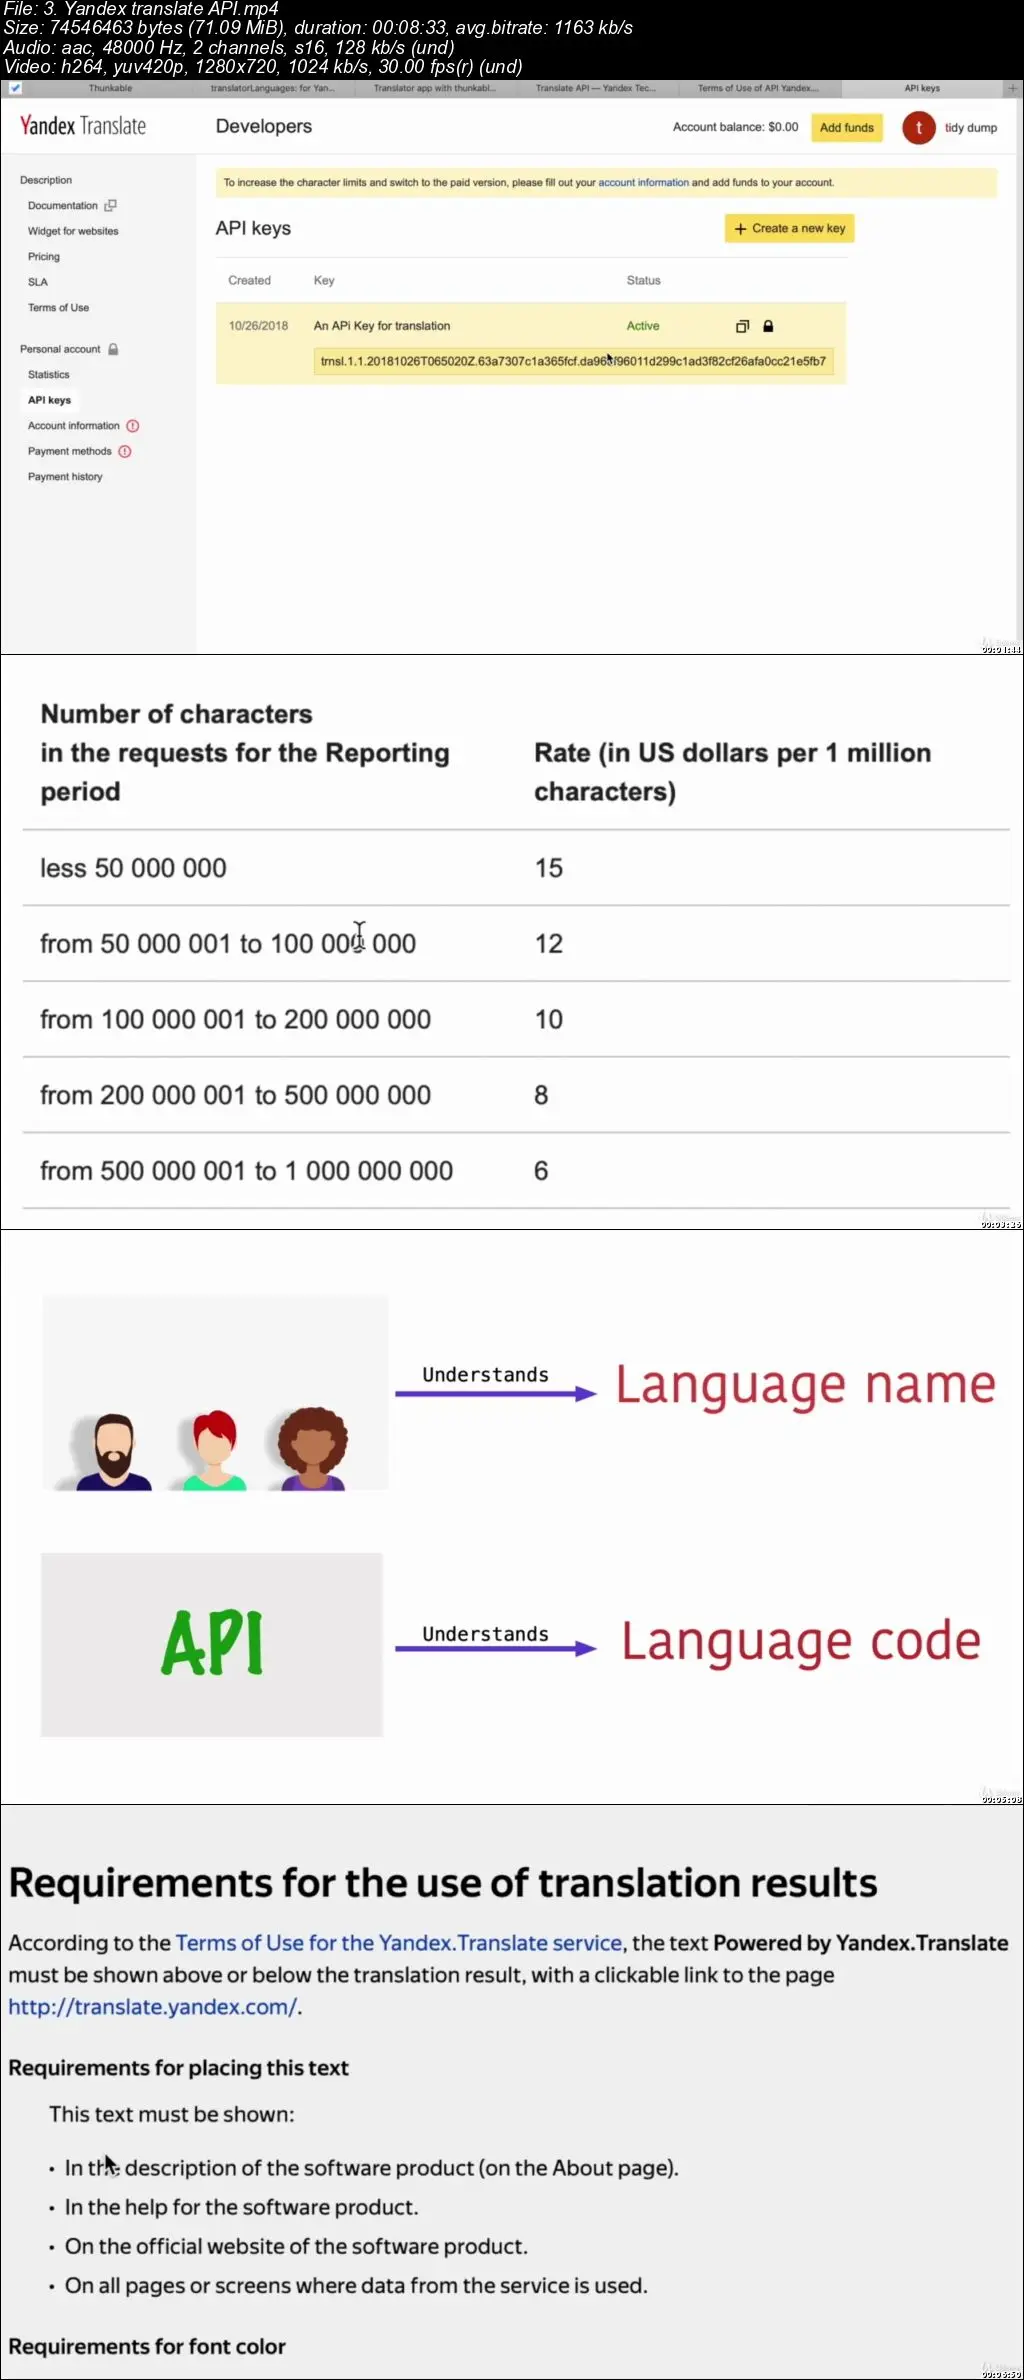The height and width of the screenshot is (2380, 1024).
Task: Open Payment history in sidebar
Action: click(x=65, y=477)
